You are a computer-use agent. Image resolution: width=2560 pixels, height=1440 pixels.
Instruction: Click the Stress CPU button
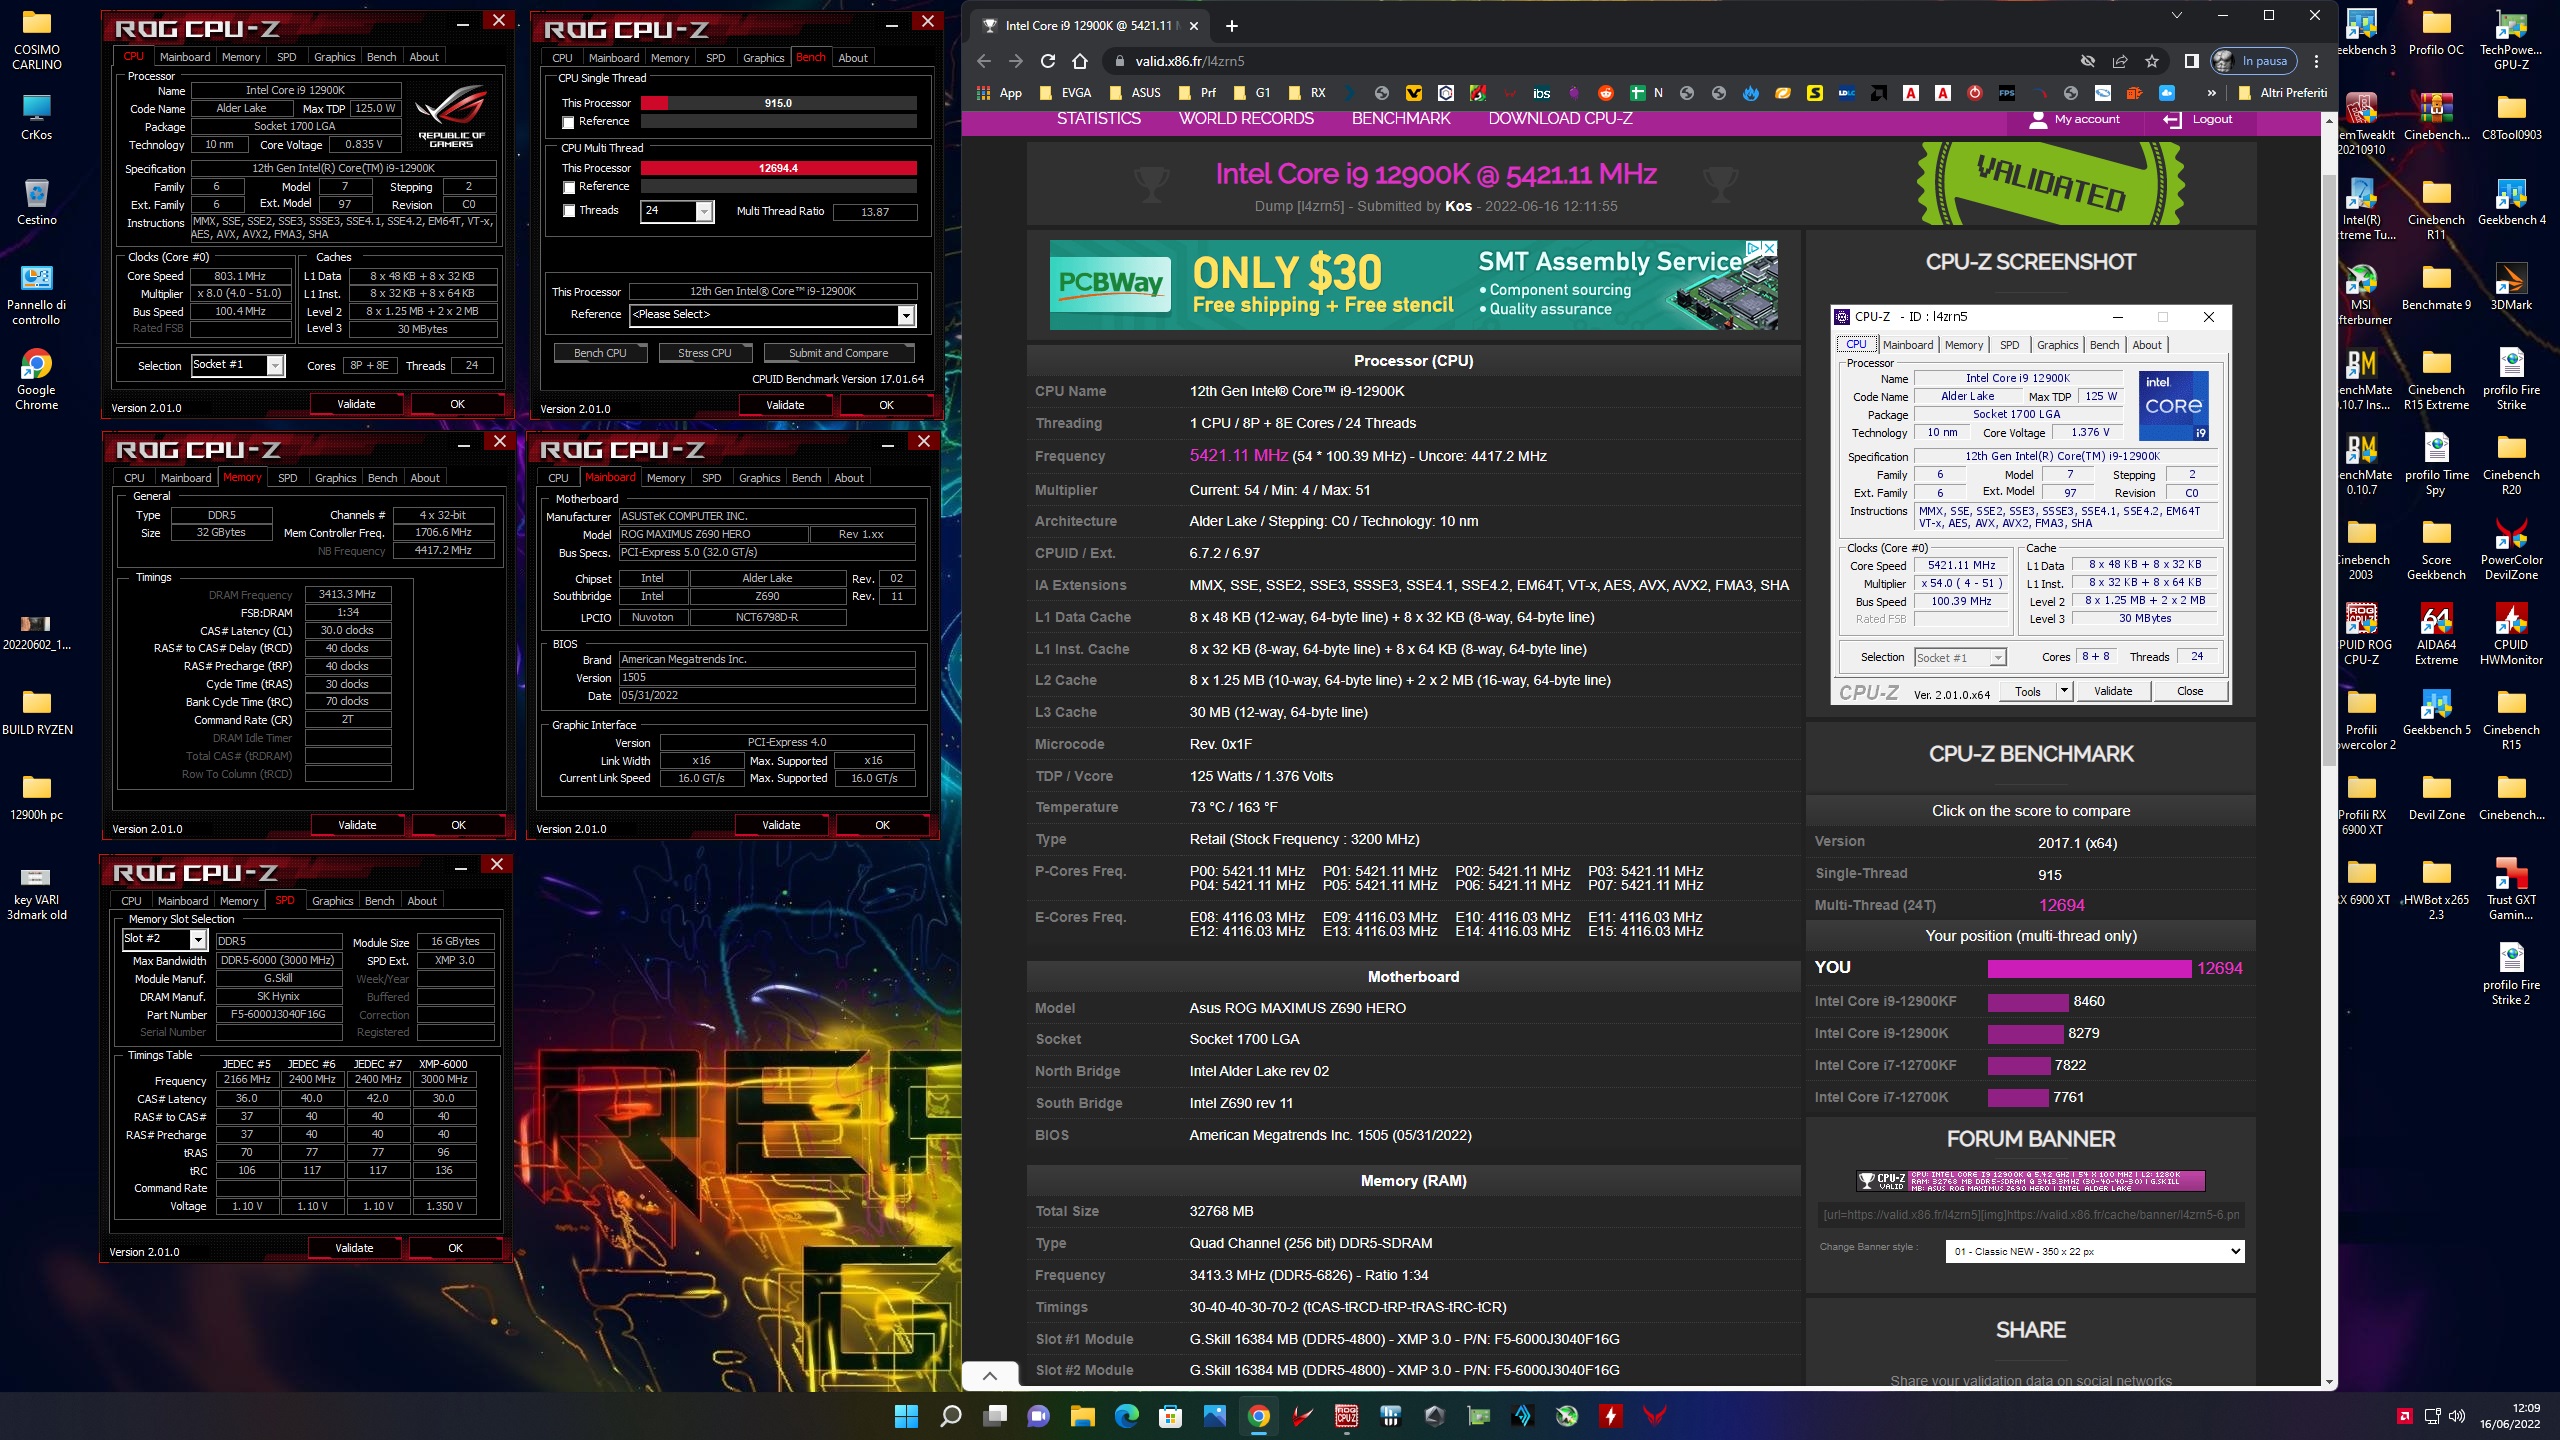(x=704, y=353)
